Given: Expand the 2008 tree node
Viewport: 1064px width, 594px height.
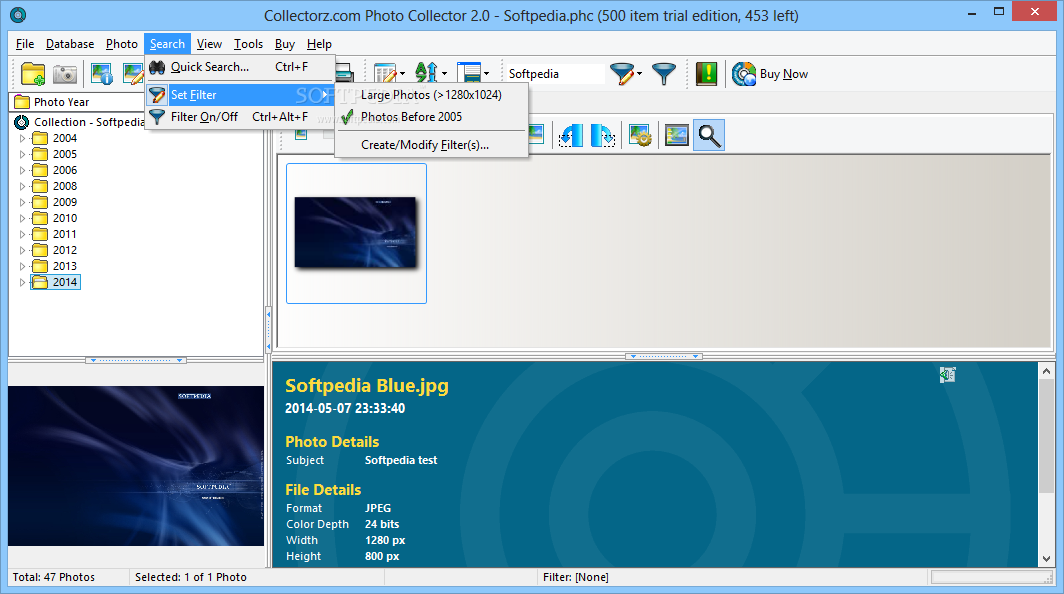Looking at the screenshot, I should pyautogui.click(x=22, y=187).
